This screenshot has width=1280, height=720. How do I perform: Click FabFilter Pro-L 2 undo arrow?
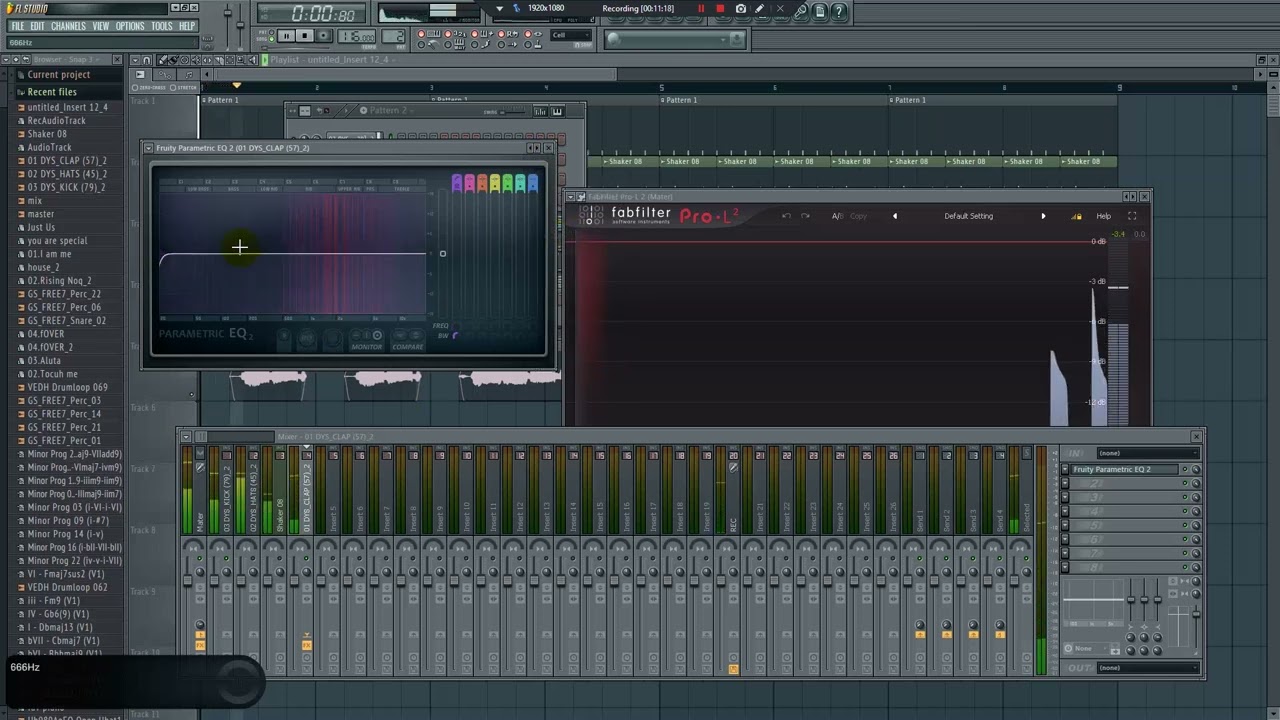[x=786, y=216]
